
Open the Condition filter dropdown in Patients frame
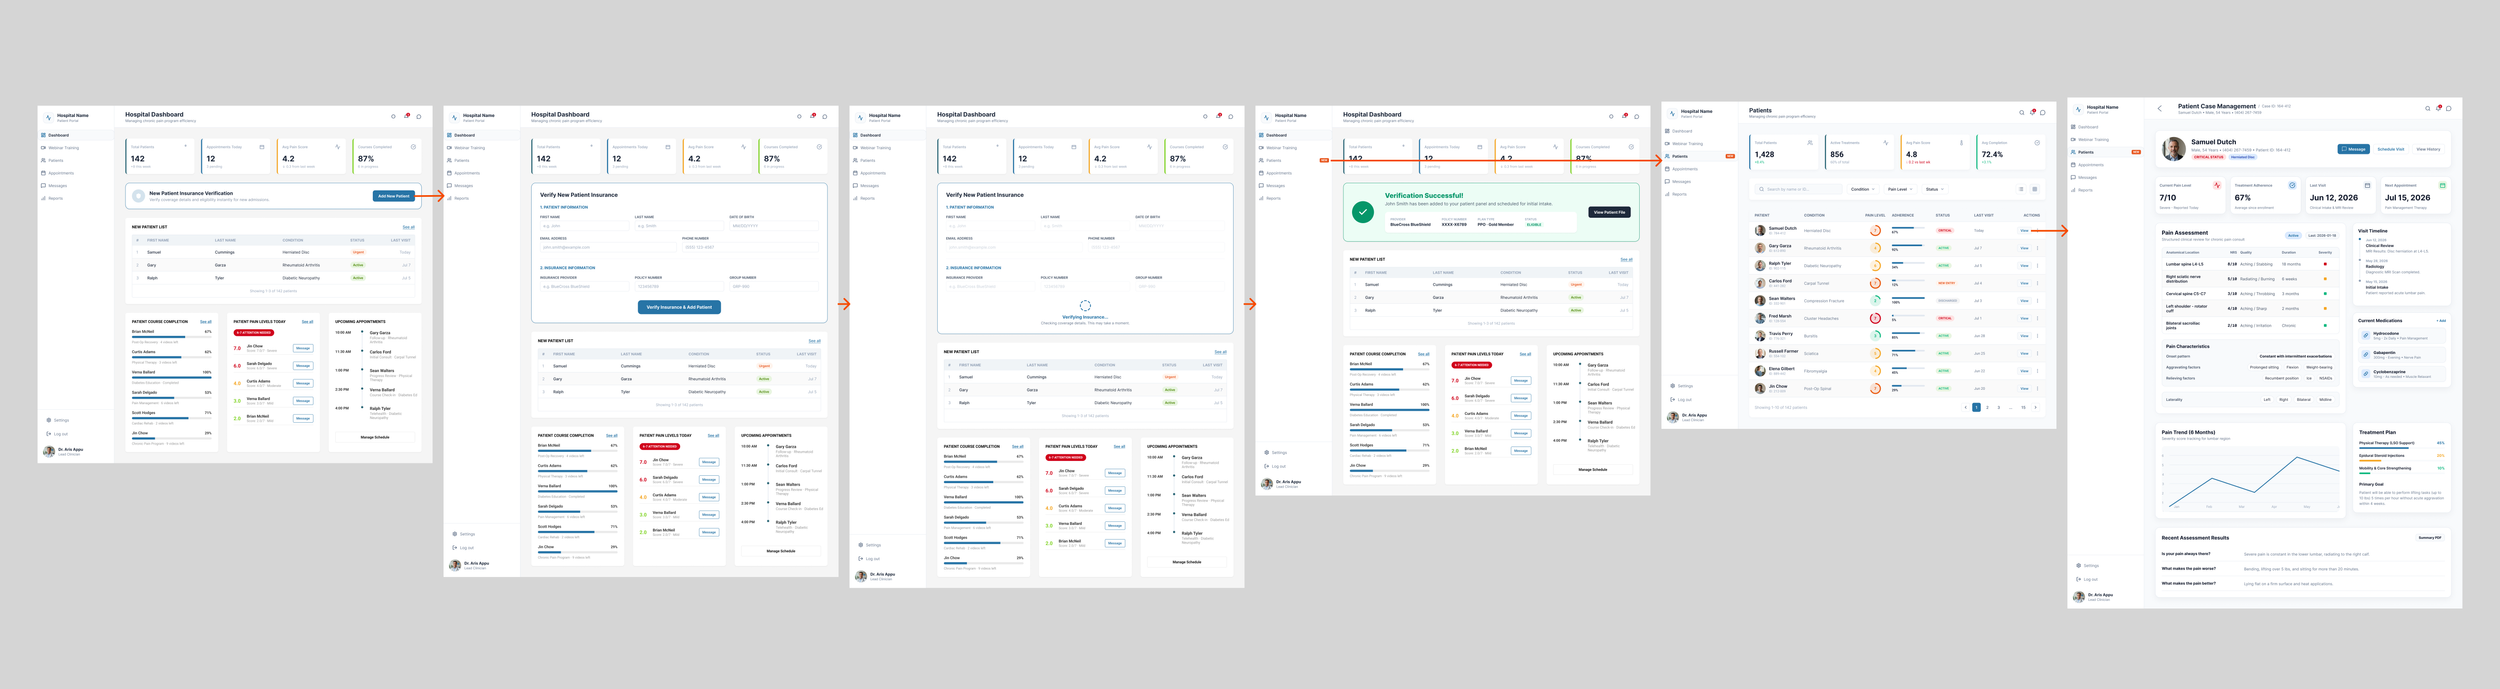point(1863,189)
